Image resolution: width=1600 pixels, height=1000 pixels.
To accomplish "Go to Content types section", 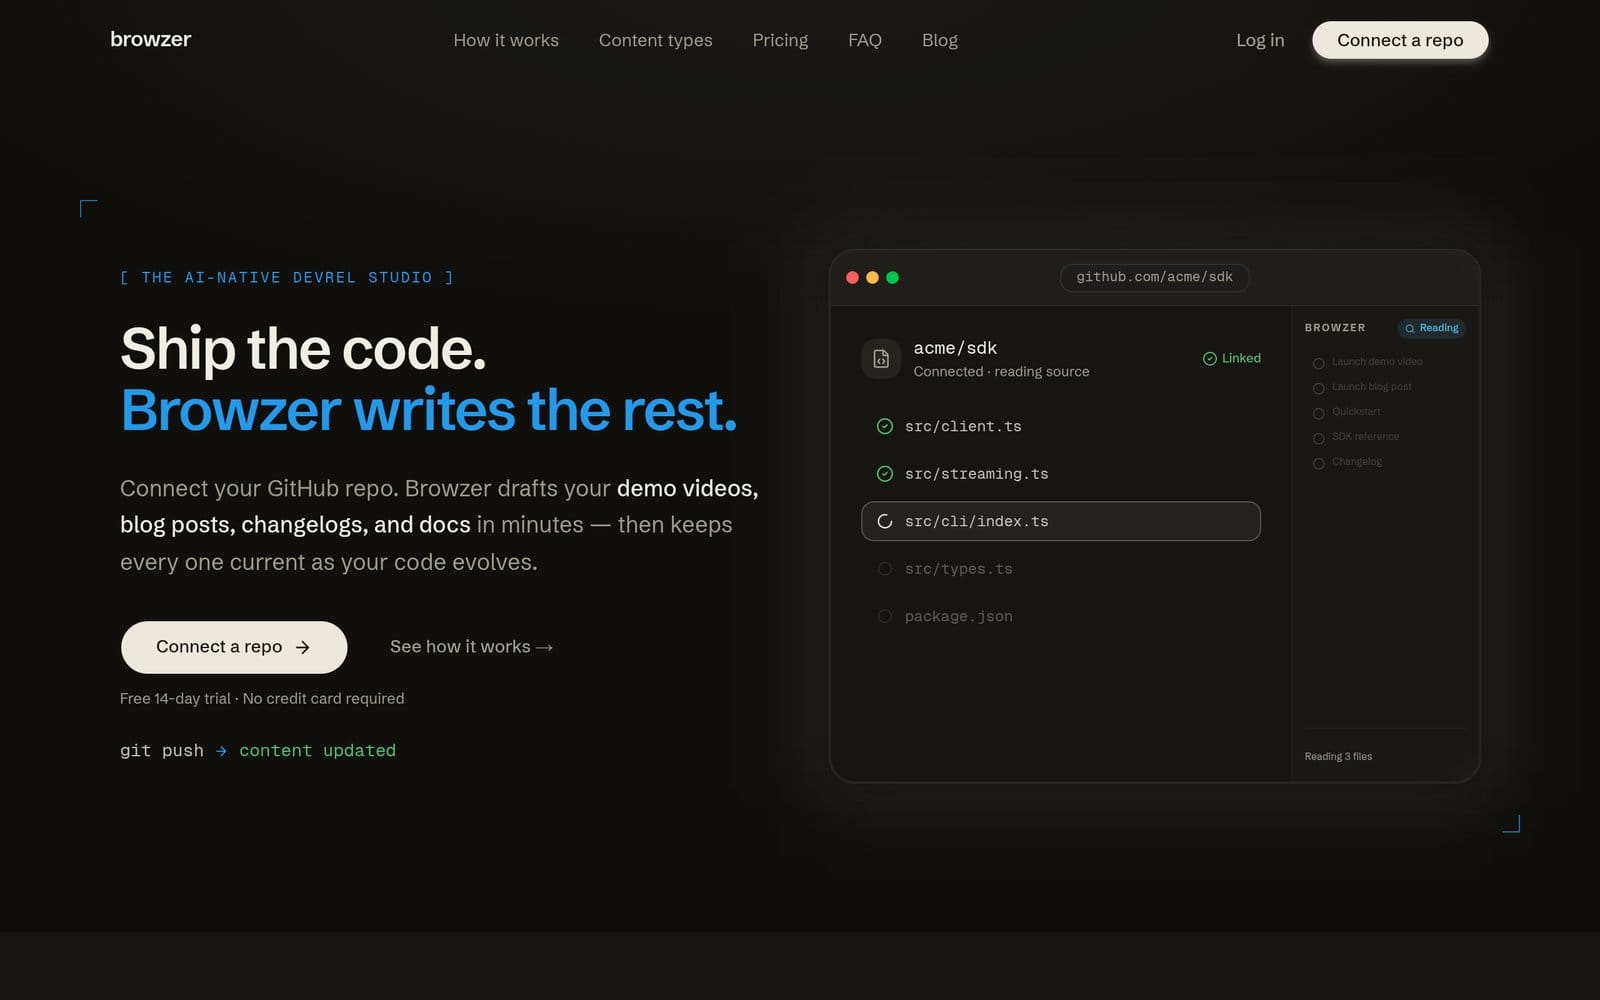I will pos(656,40).
